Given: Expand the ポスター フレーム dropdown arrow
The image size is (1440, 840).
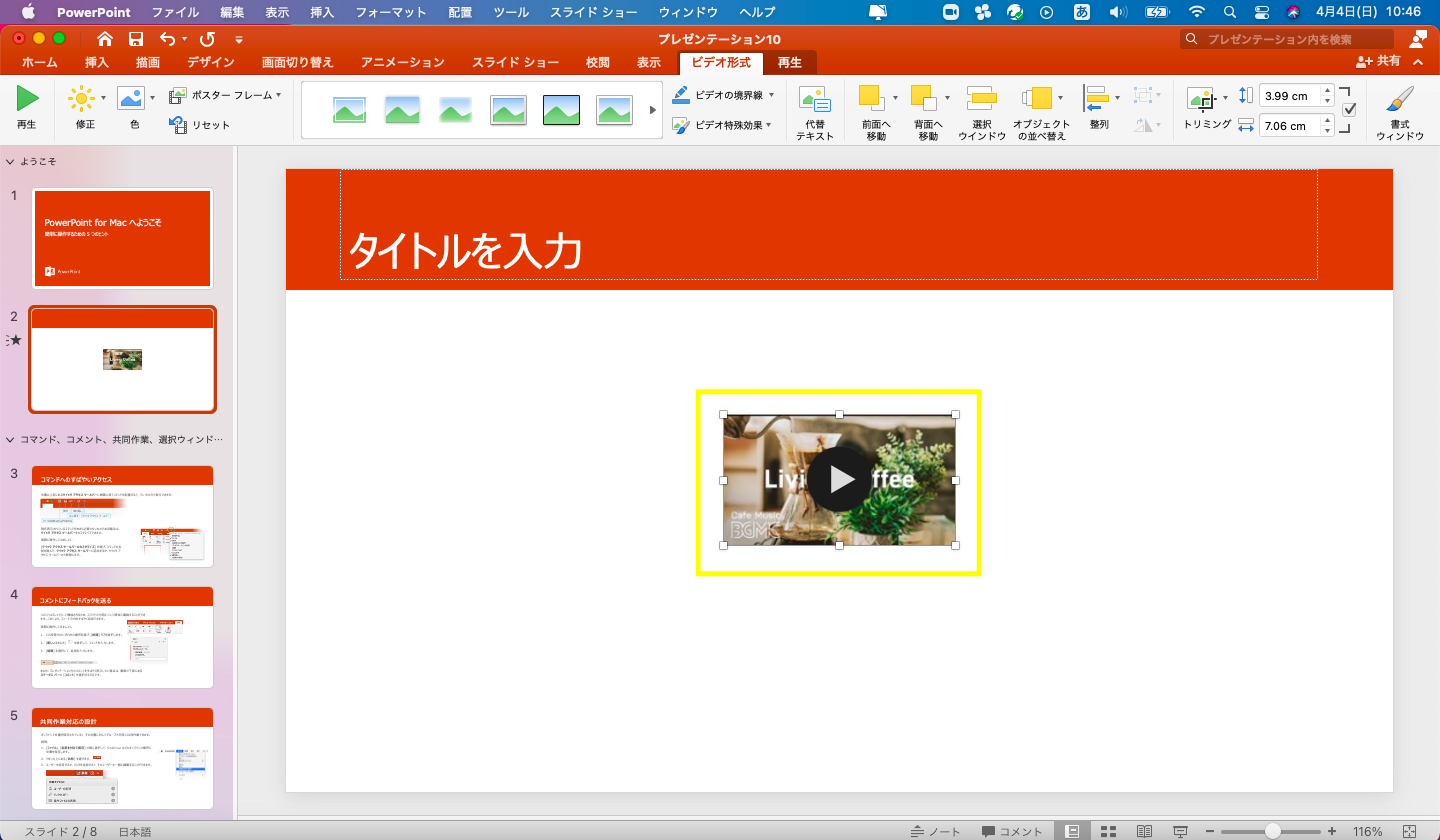Looking at the screenshot, I should pyautogui.click(x=278, y=95).
